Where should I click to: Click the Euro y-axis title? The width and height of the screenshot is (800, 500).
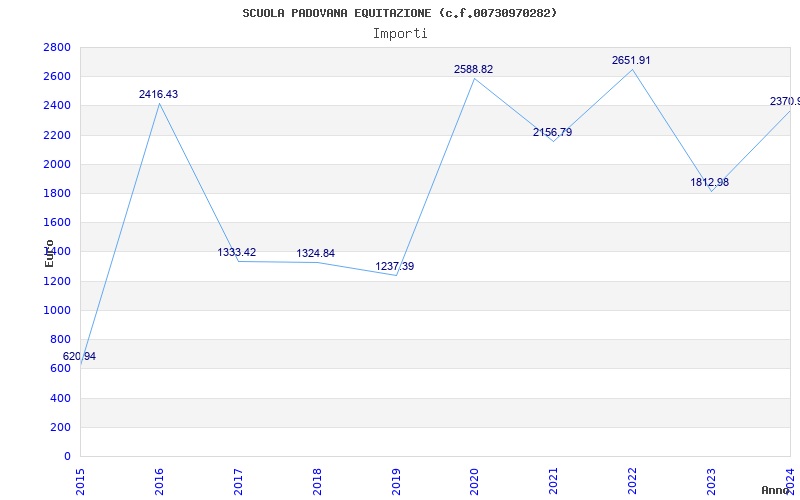coord(49,253)
